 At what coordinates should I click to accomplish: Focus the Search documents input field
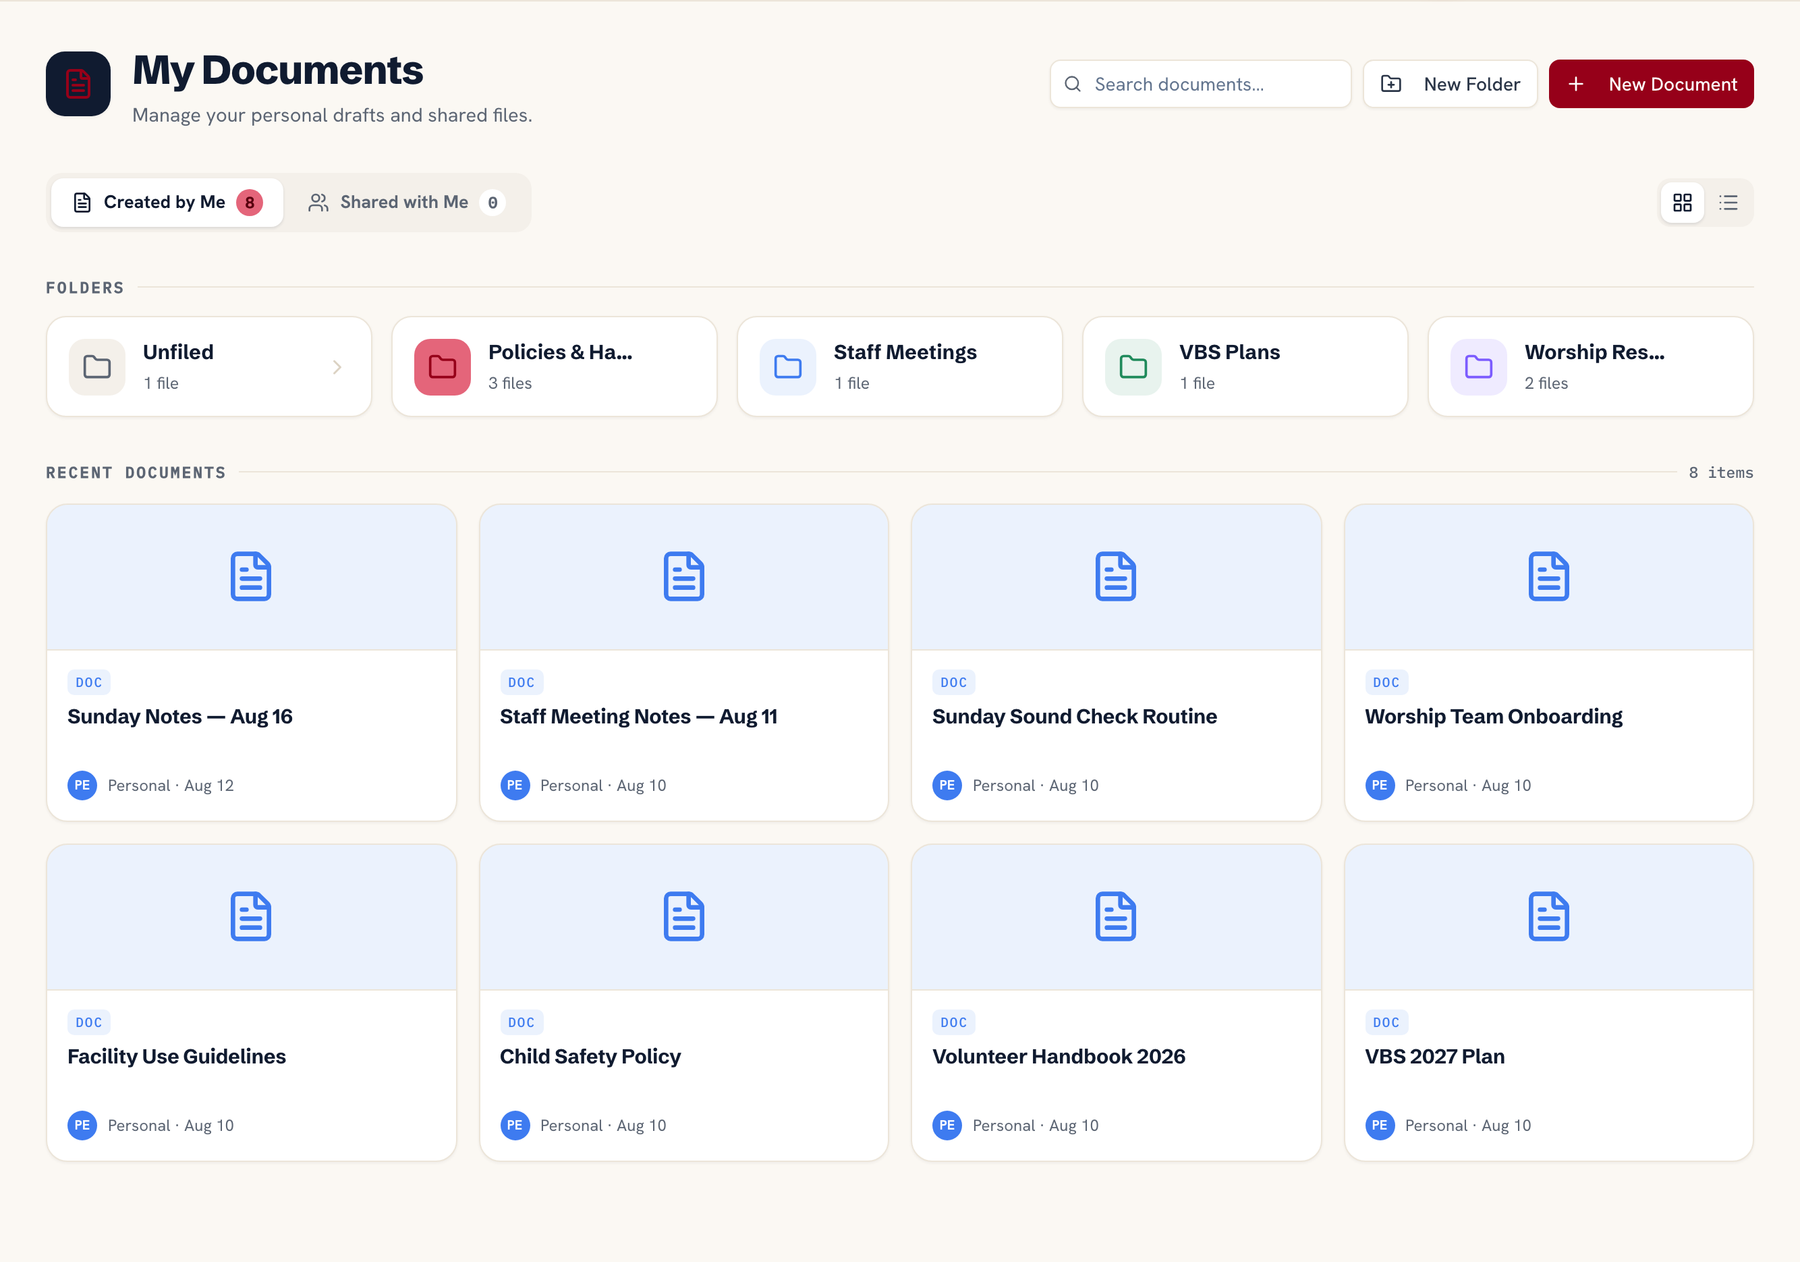(x=1200, y=84)
